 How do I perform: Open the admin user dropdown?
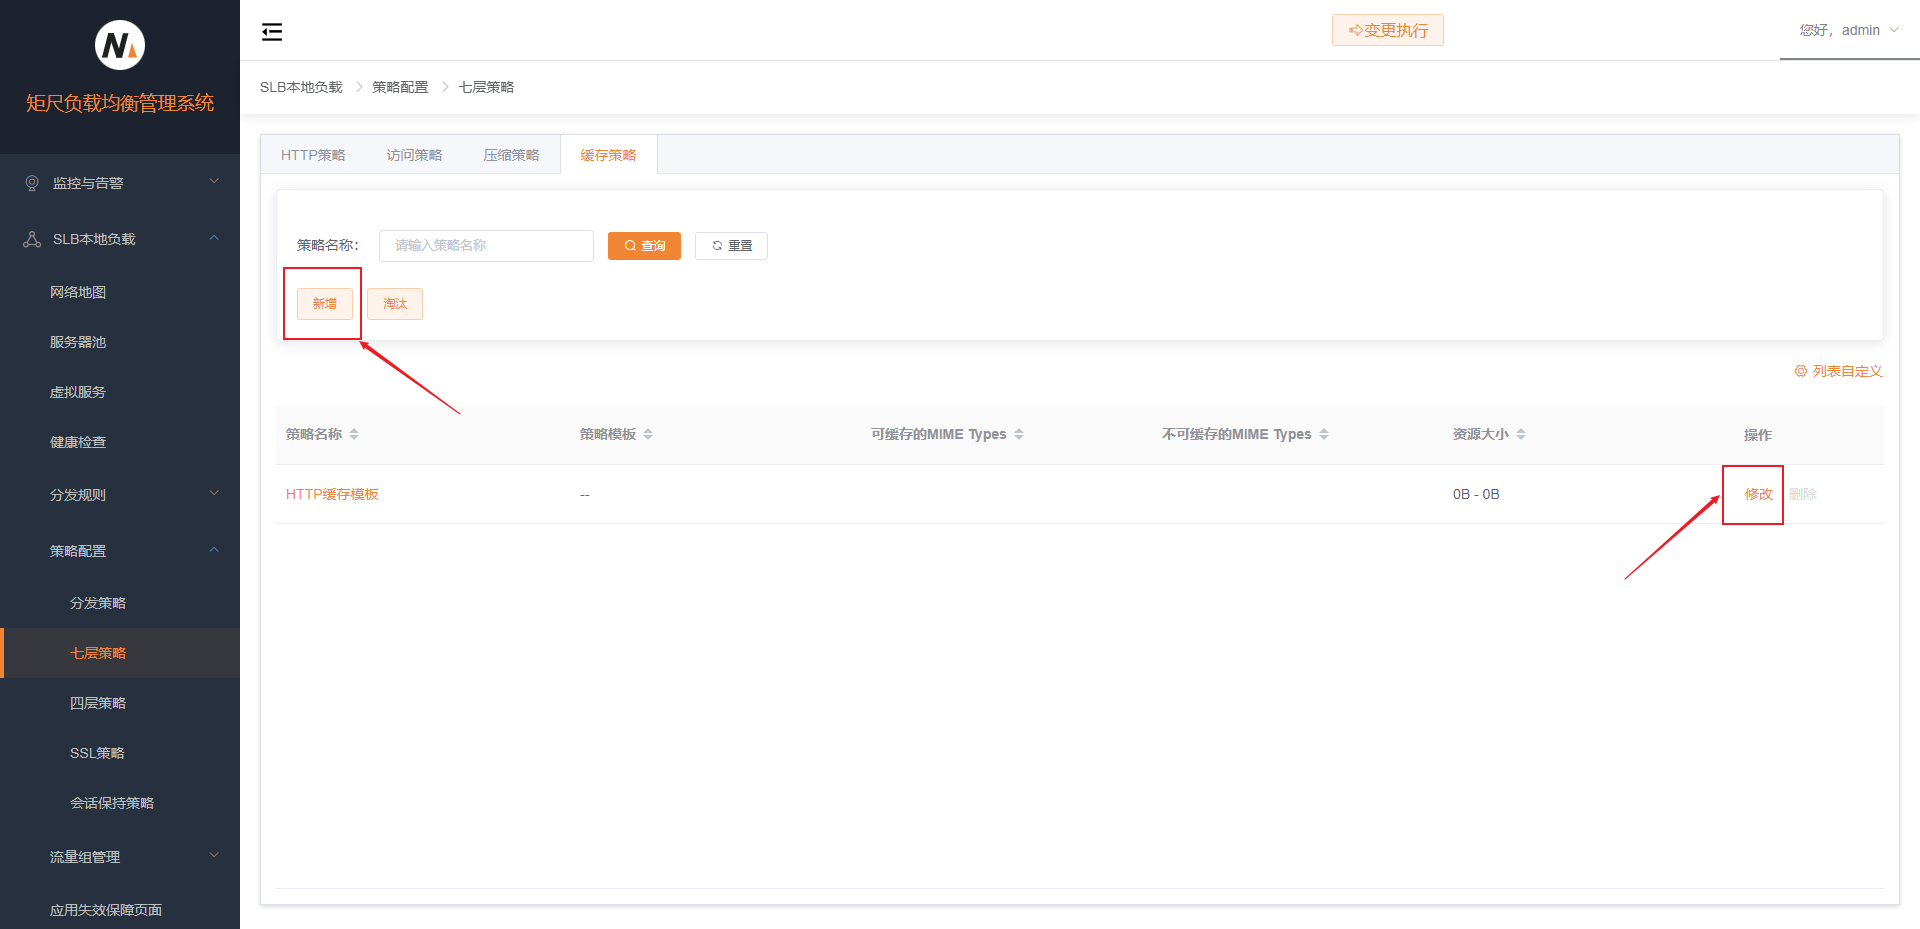tap(1848, 30)
